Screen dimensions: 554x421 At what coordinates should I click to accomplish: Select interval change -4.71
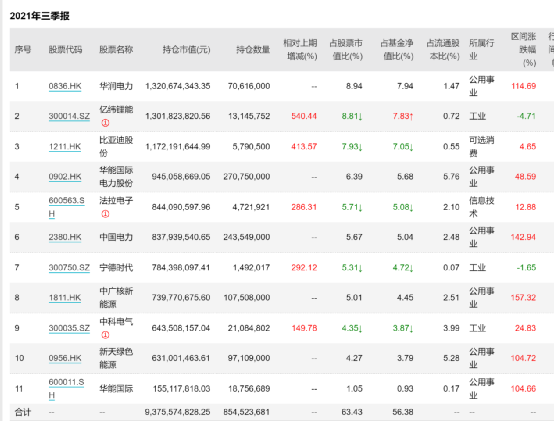(526, 116)
